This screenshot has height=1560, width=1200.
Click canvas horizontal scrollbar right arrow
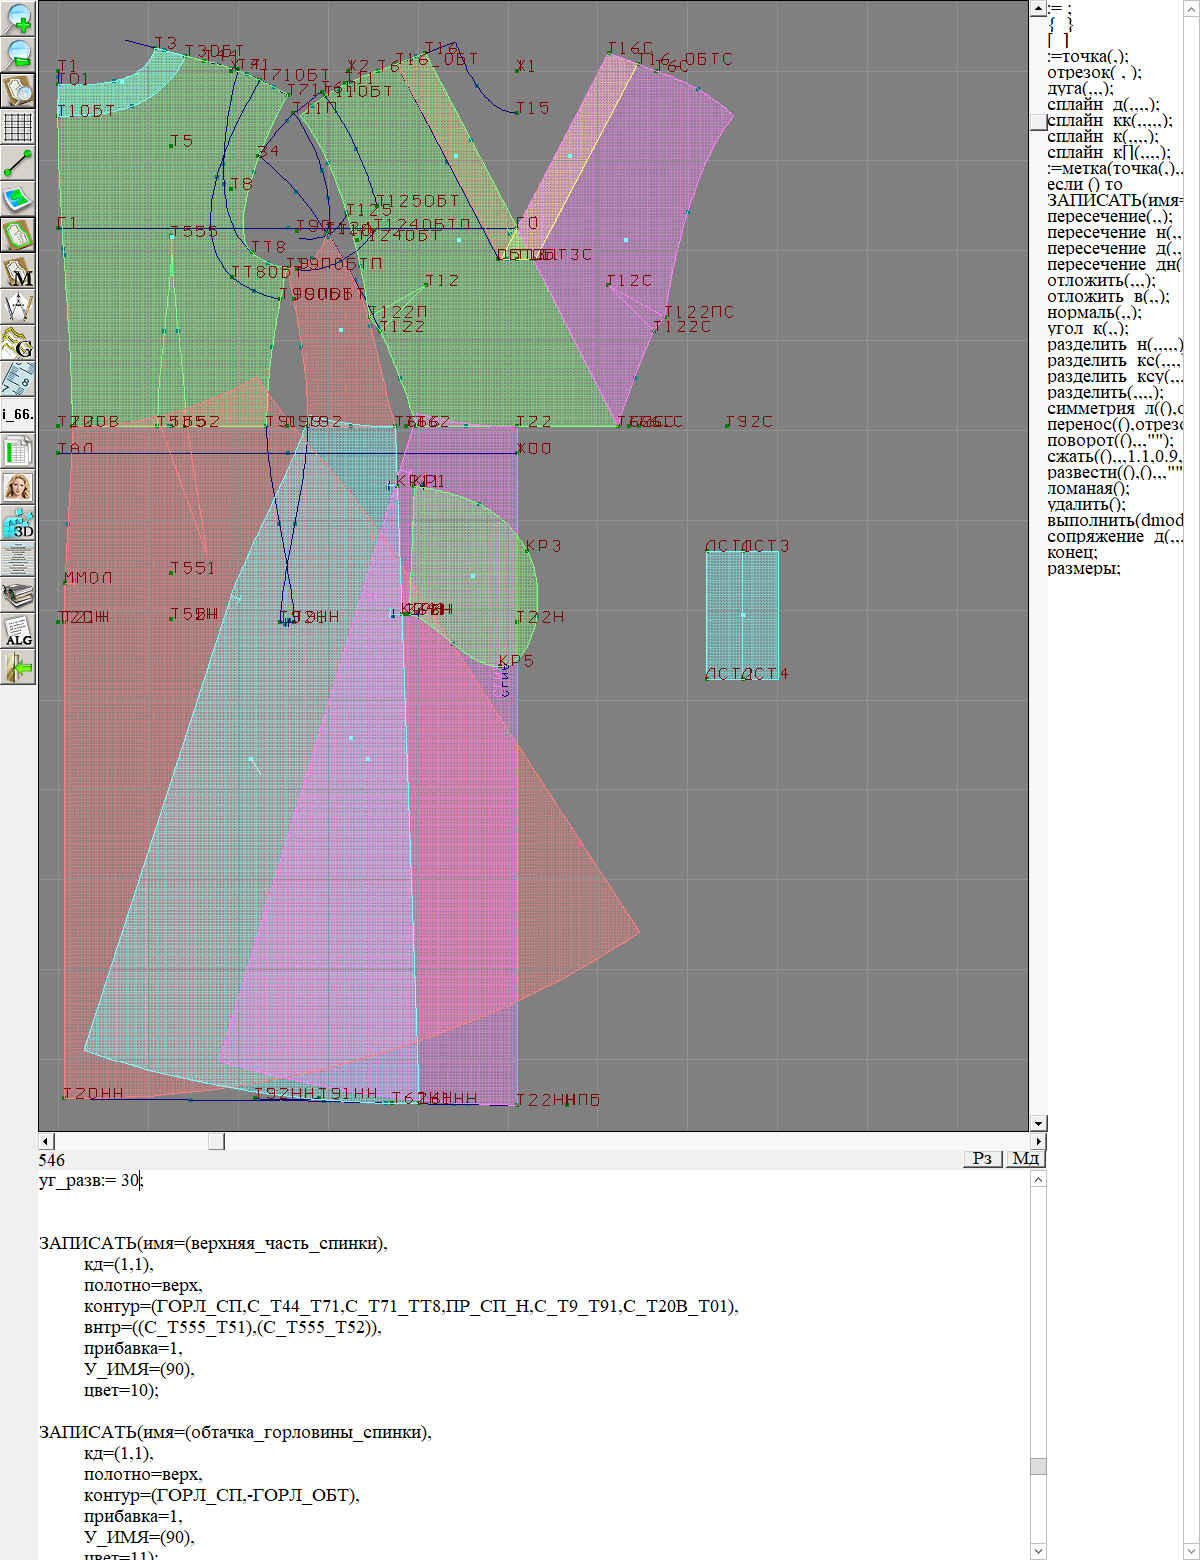(1038, 1141)
